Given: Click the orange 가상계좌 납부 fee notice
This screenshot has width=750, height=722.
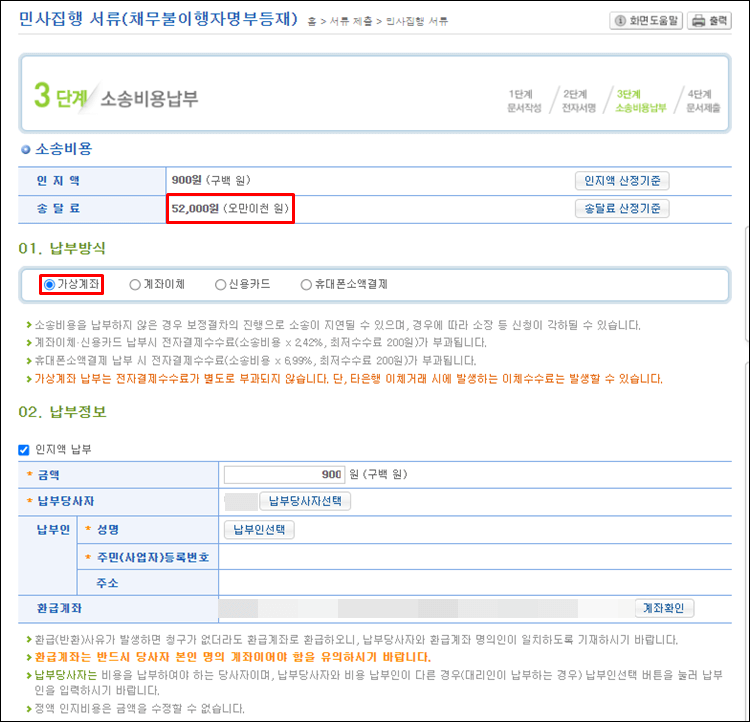Looking at the screenshot, I should tap(349, 379).
